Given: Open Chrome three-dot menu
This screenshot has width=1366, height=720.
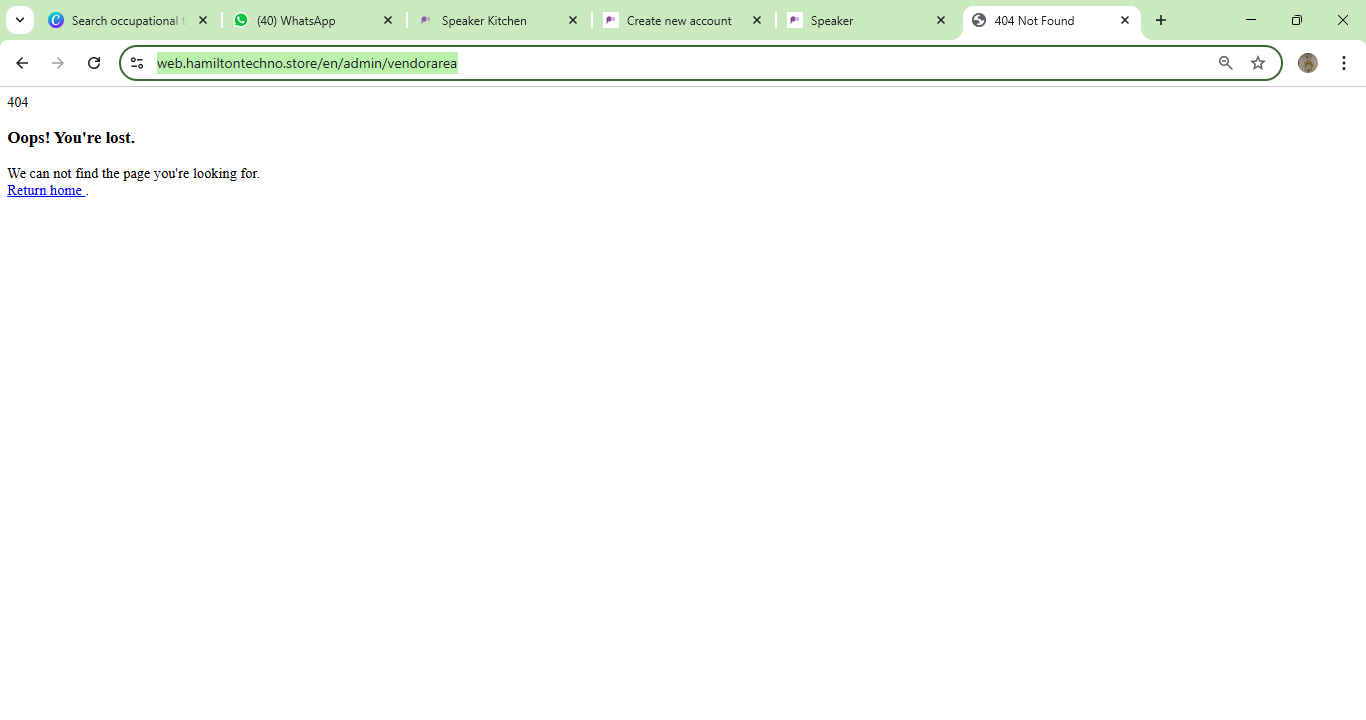Looking at the screenshot, I should pyautogui.click(x=1344, y=63).
